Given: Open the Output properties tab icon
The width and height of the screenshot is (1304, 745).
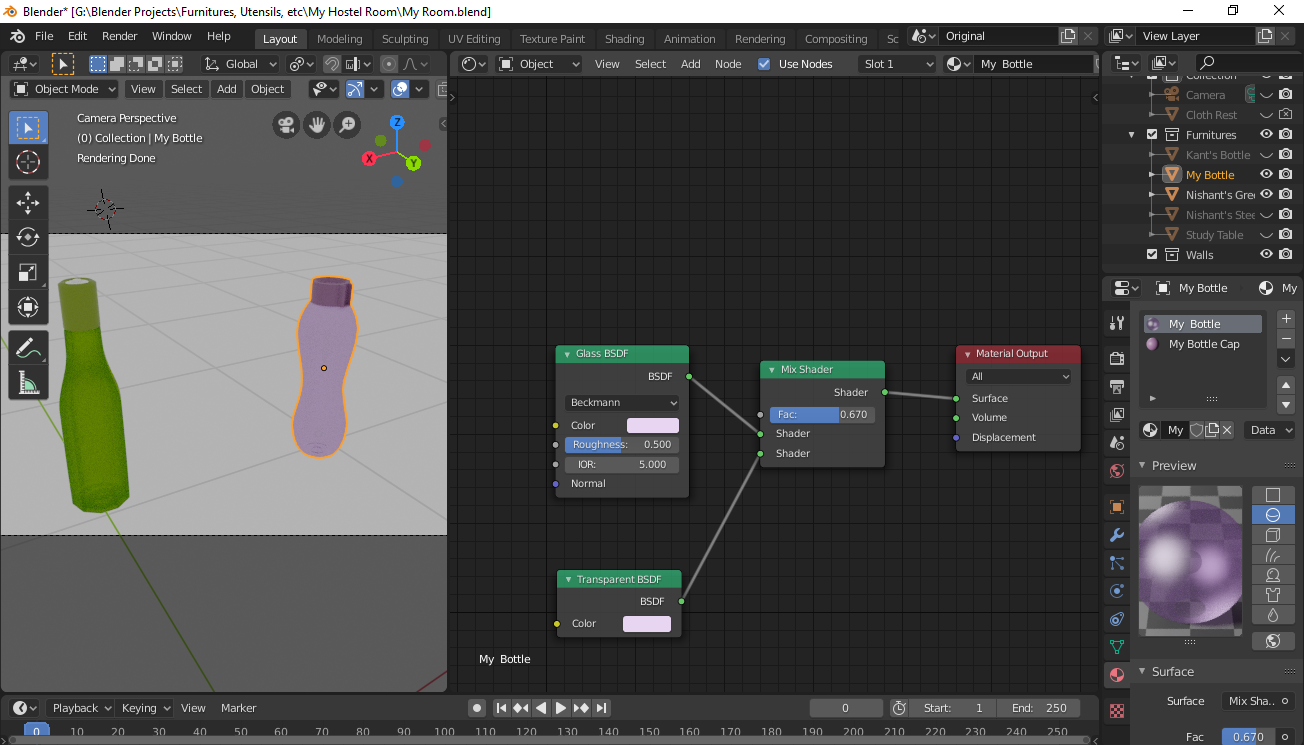Looking at the screenshot, I should tap(1117, 386).
